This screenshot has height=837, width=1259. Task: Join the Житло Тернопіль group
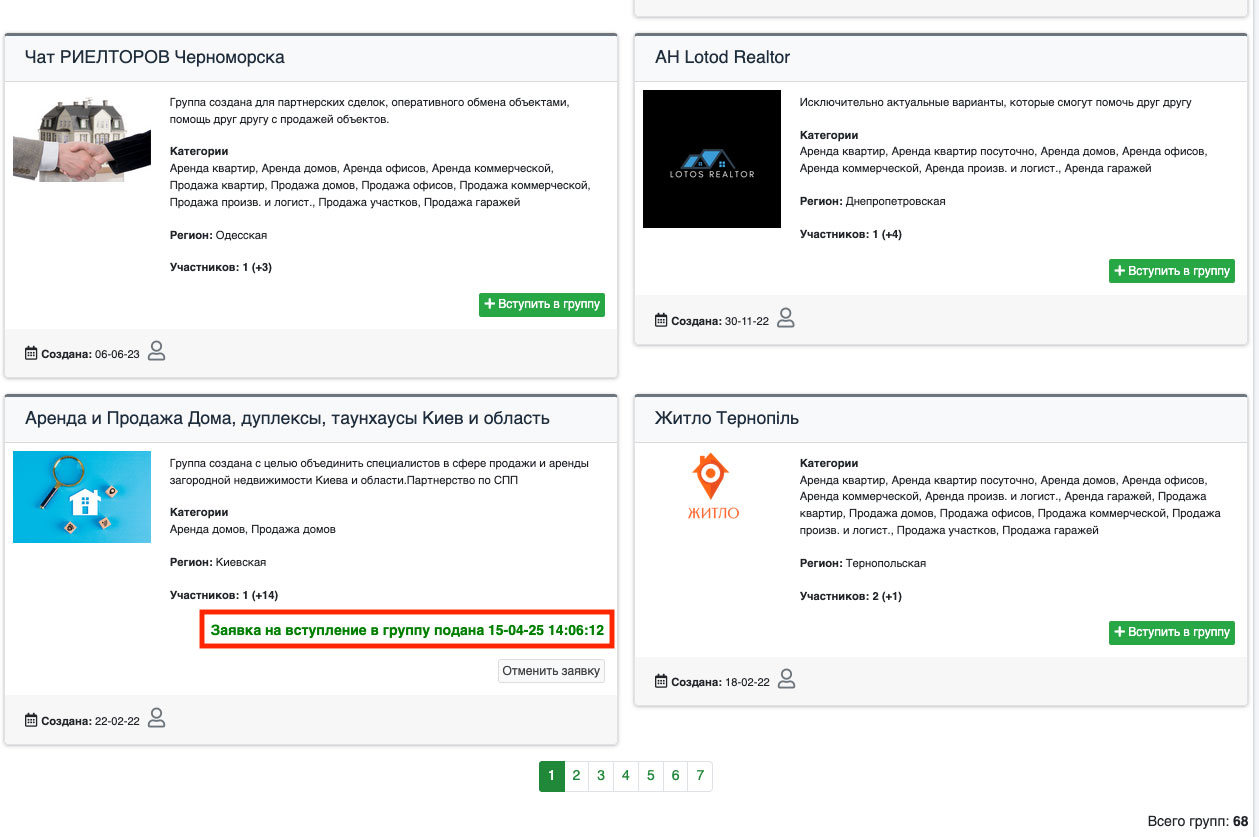(x=1172, y=632)
